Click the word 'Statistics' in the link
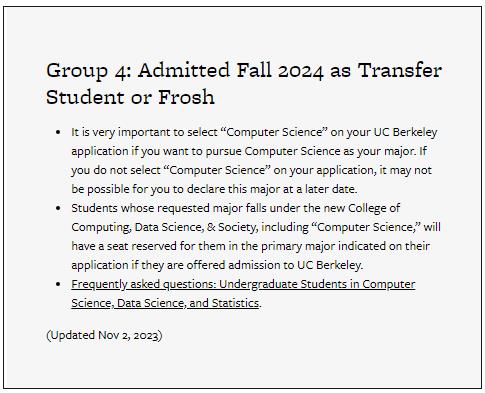 pyautogui.click(x=235, y=303)
